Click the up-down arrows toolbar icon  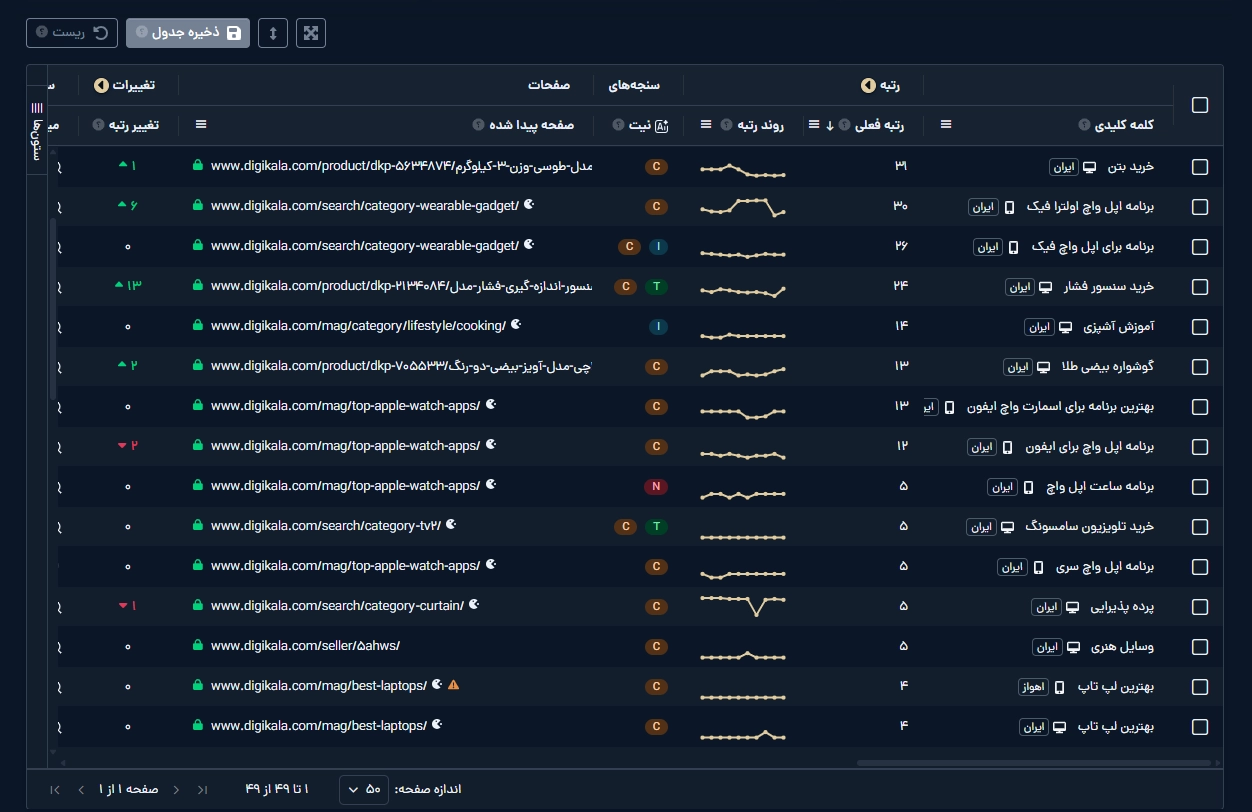click(273, 33)
